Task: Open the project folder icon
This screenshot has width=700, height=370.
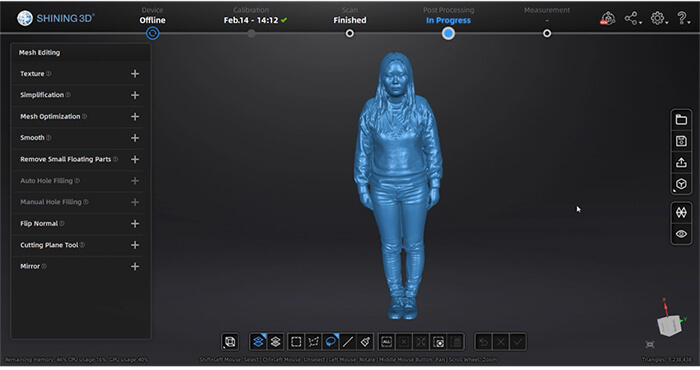Action: [x=681, y=120]
